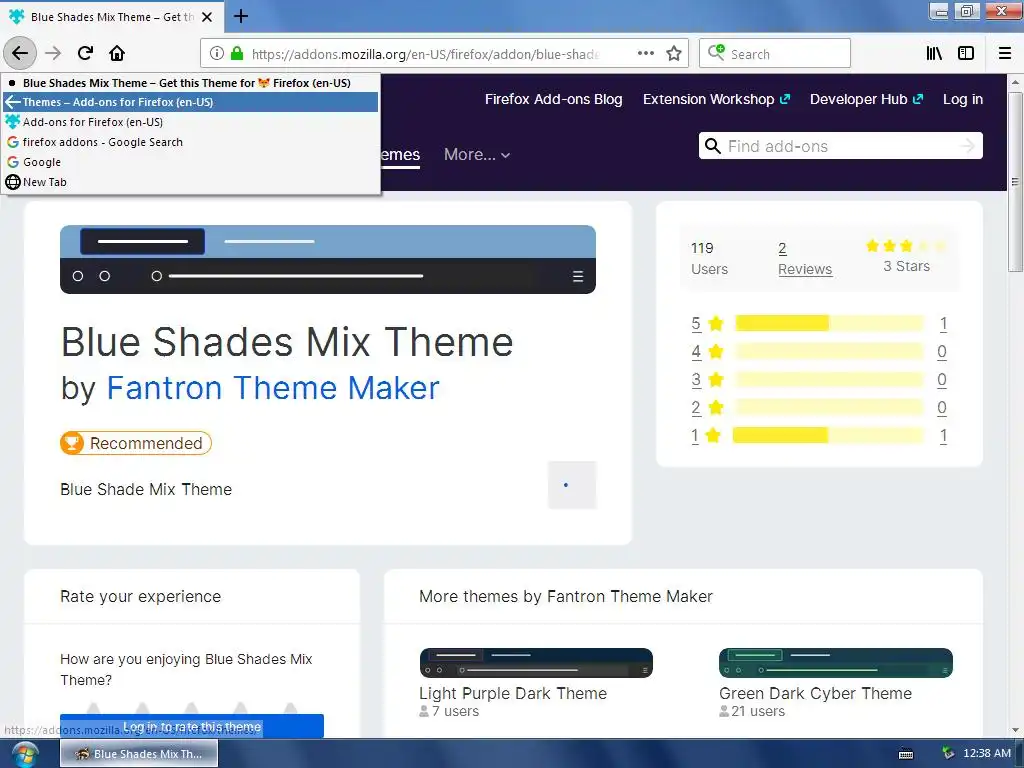Viewport: 1024px width, 768px height.
Task: Click the browser Back arrow button
Action: pyautogui.click(x=20, y=54)
